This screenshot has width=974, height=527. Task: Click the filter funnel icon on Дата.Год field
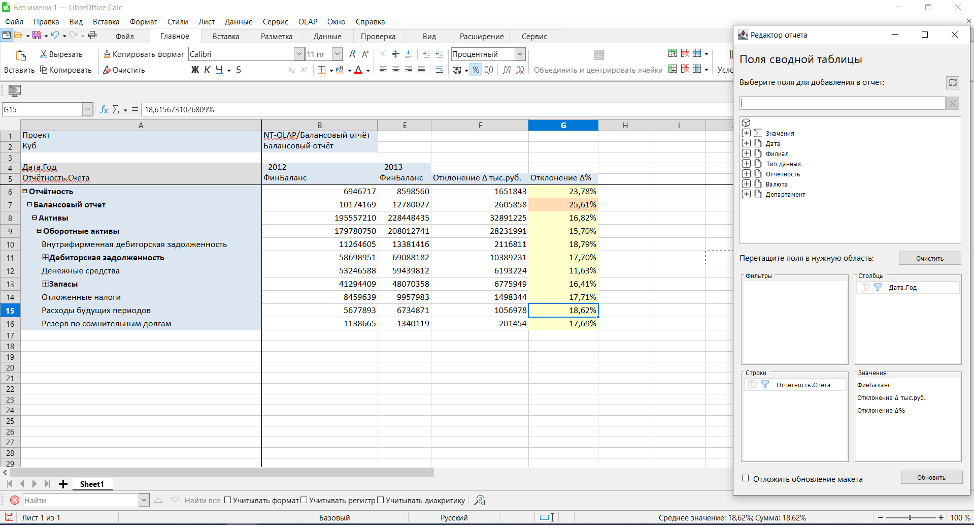click(x=878, y=287)
